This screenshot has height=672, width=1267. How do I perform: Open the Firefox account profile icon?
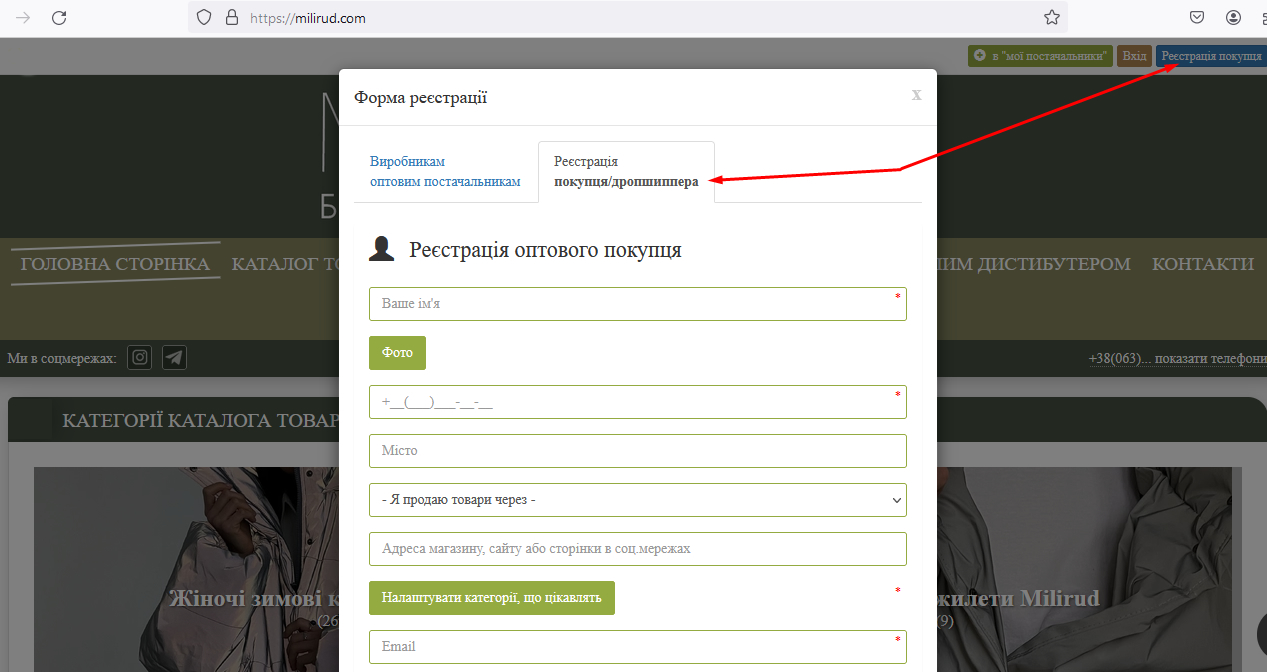[1233, 17]
